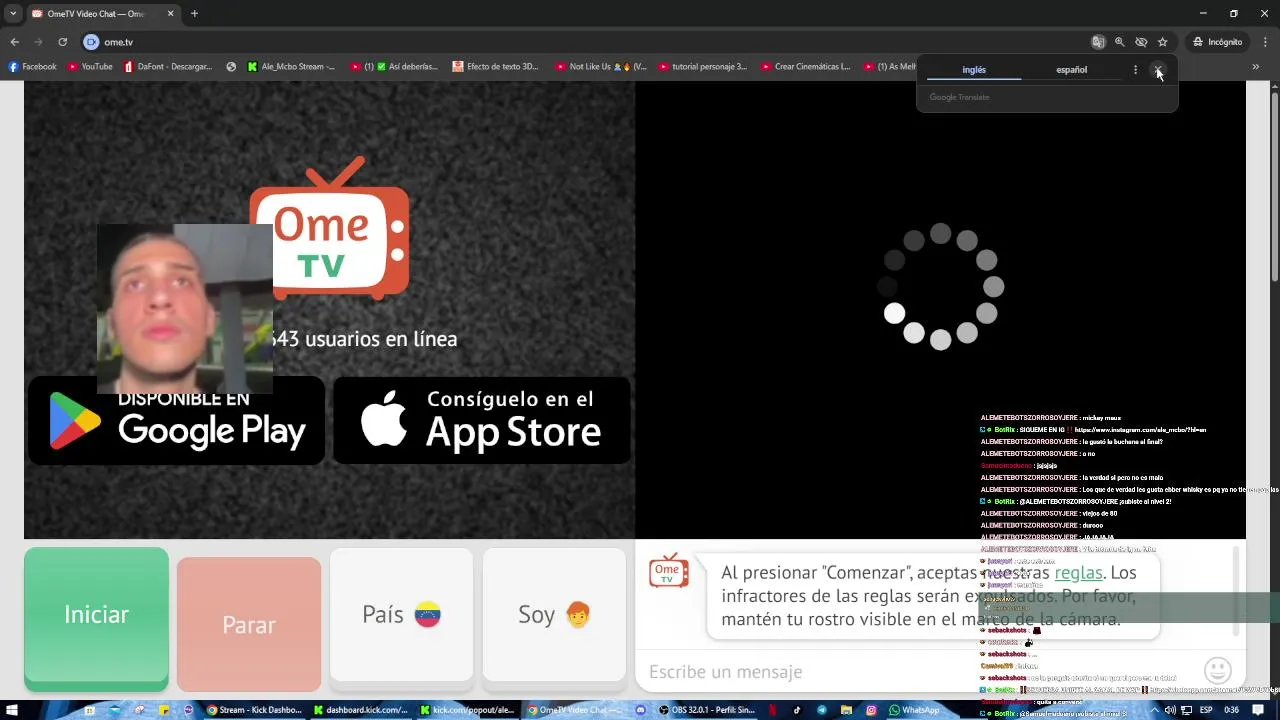1280x720 pixels.
Task: Click the ESP language indicator in tray
Action: pos(1206,710)
